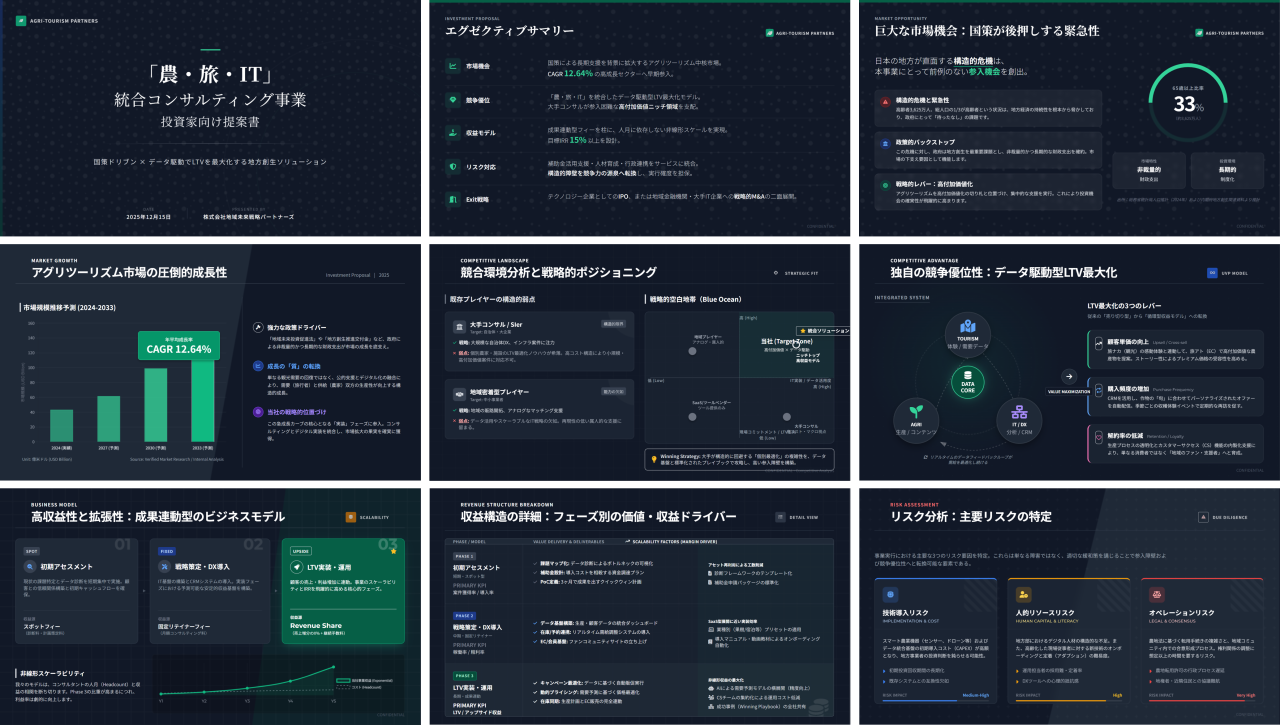Click the 競合ソリューション star tag

point(821,330)
